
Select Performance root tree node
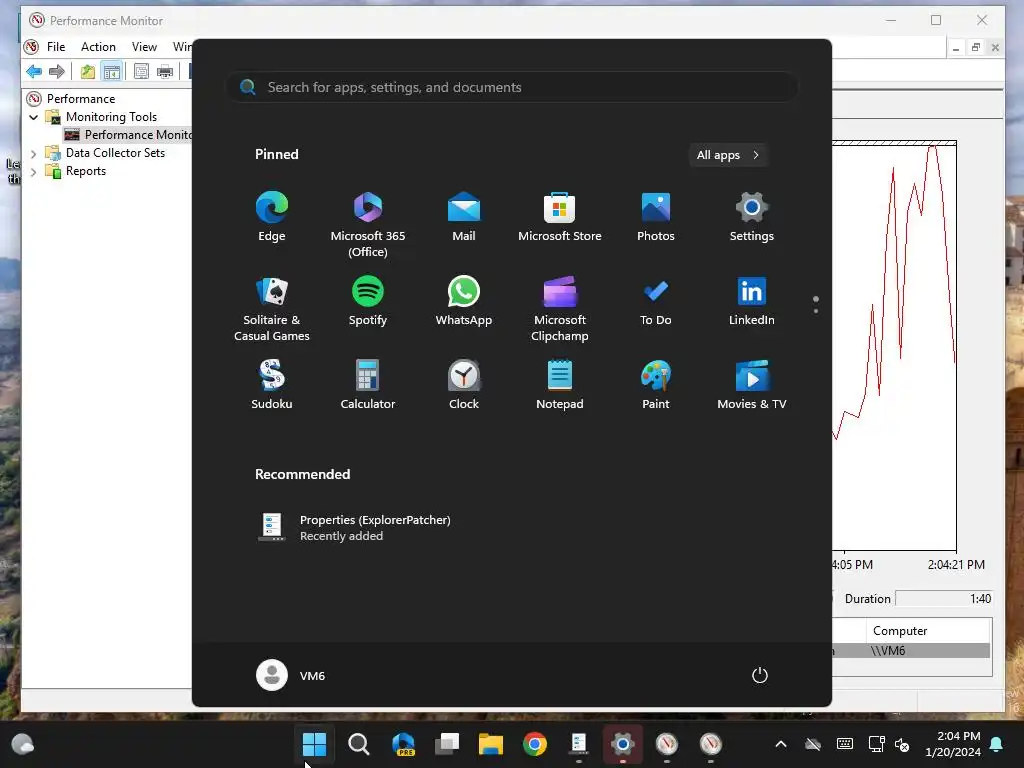coord(81,99)
